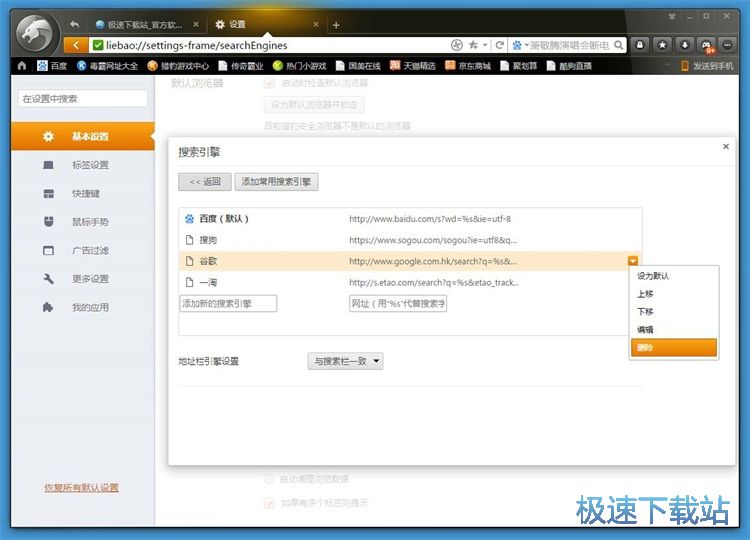Select 基本设置 in the sidebar
This screenshot has width=750, height=540.
(83, 136)
